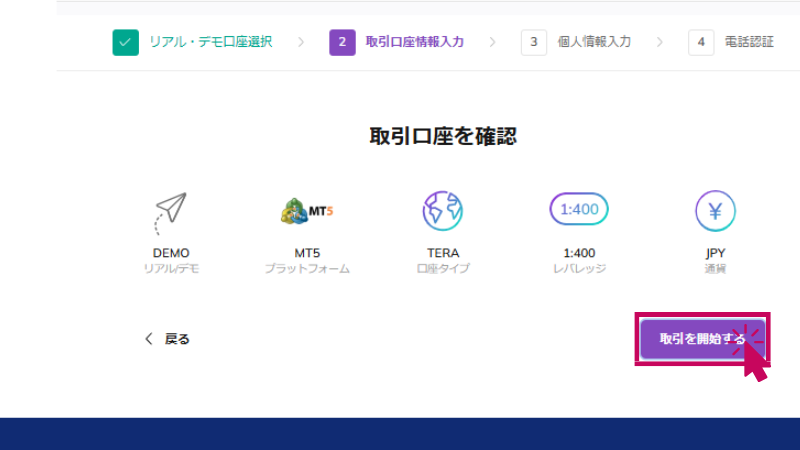Click the MT5 label under the logo
The height and width of the screenshot is (450, 800).
coord(307,253)
